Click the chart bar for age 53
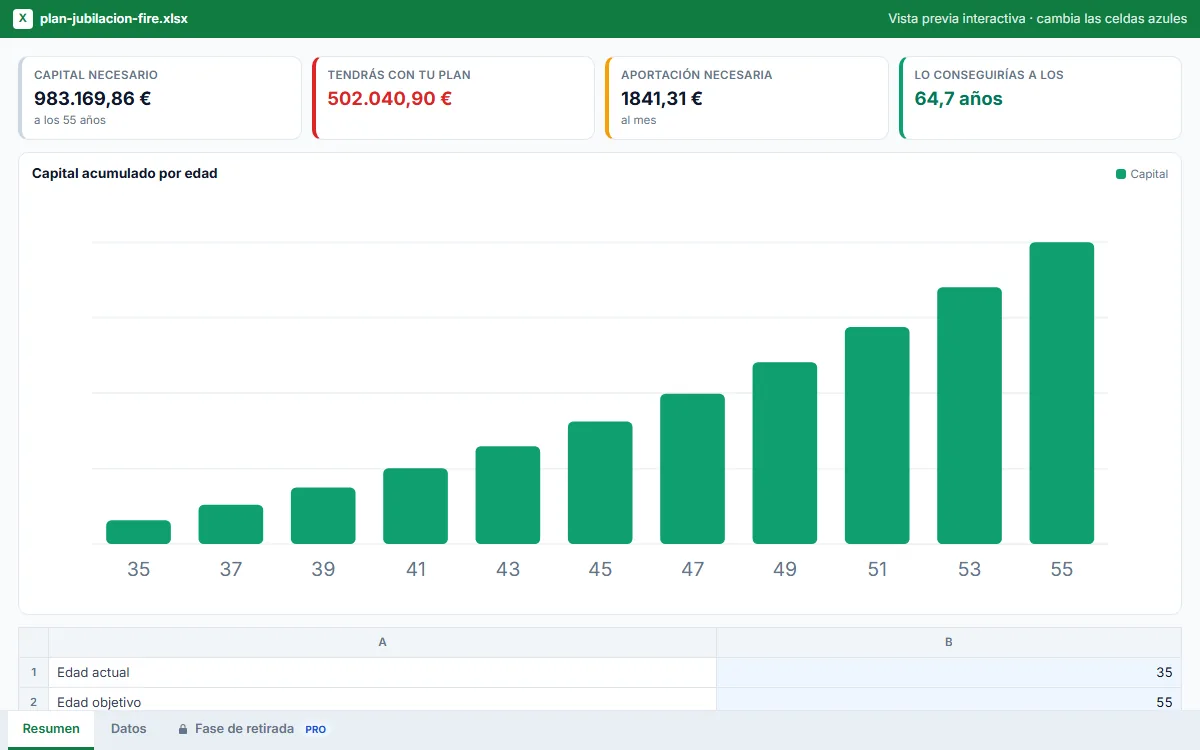The height and width of the screenshot is (750, 1200). pos(969,416)
